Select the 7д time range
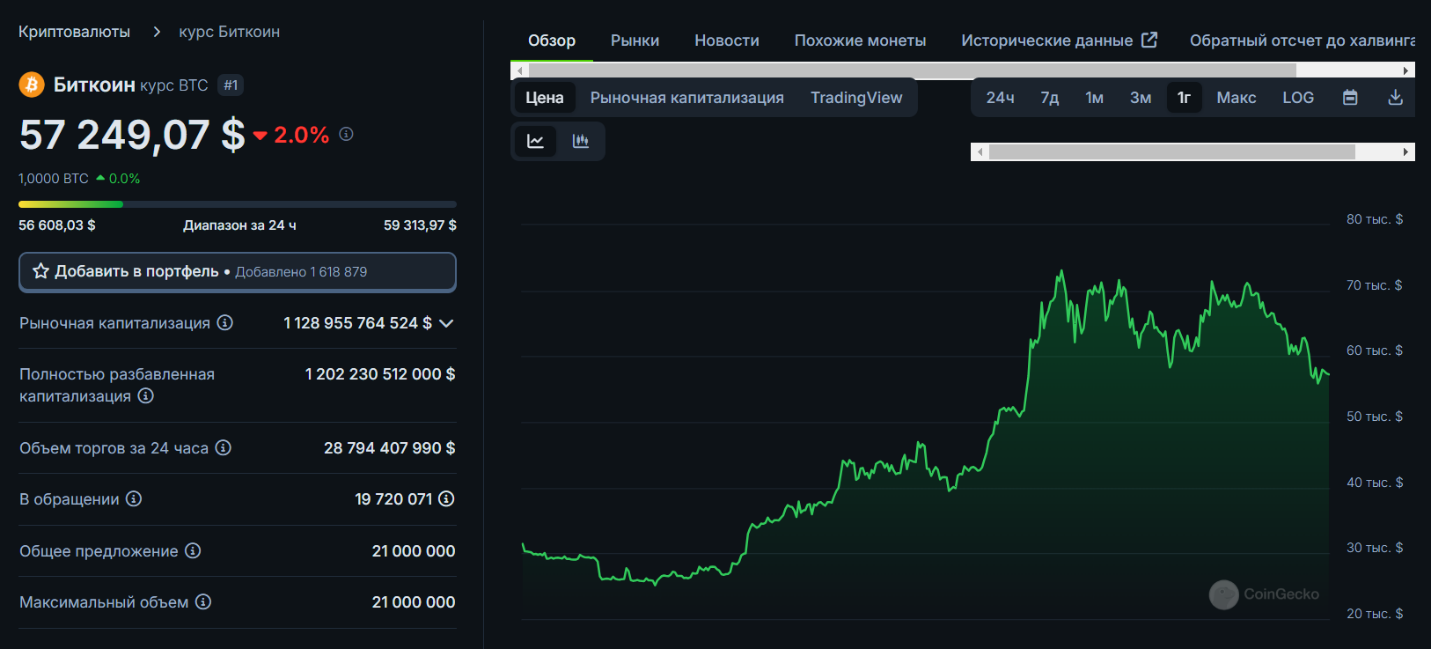The height and width of the screenshot is (649, 1431). (1049, 97)
